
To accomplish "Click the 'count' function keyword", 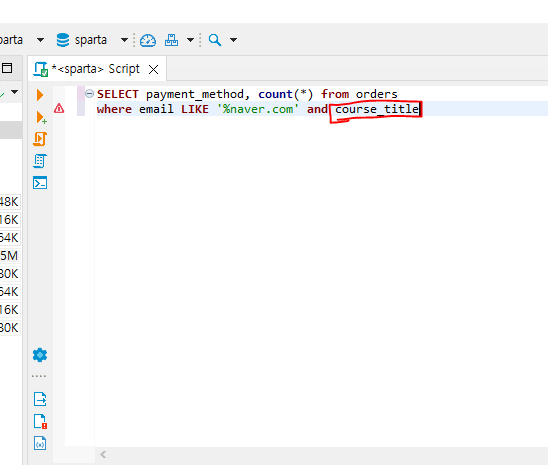I will [275, 94].
